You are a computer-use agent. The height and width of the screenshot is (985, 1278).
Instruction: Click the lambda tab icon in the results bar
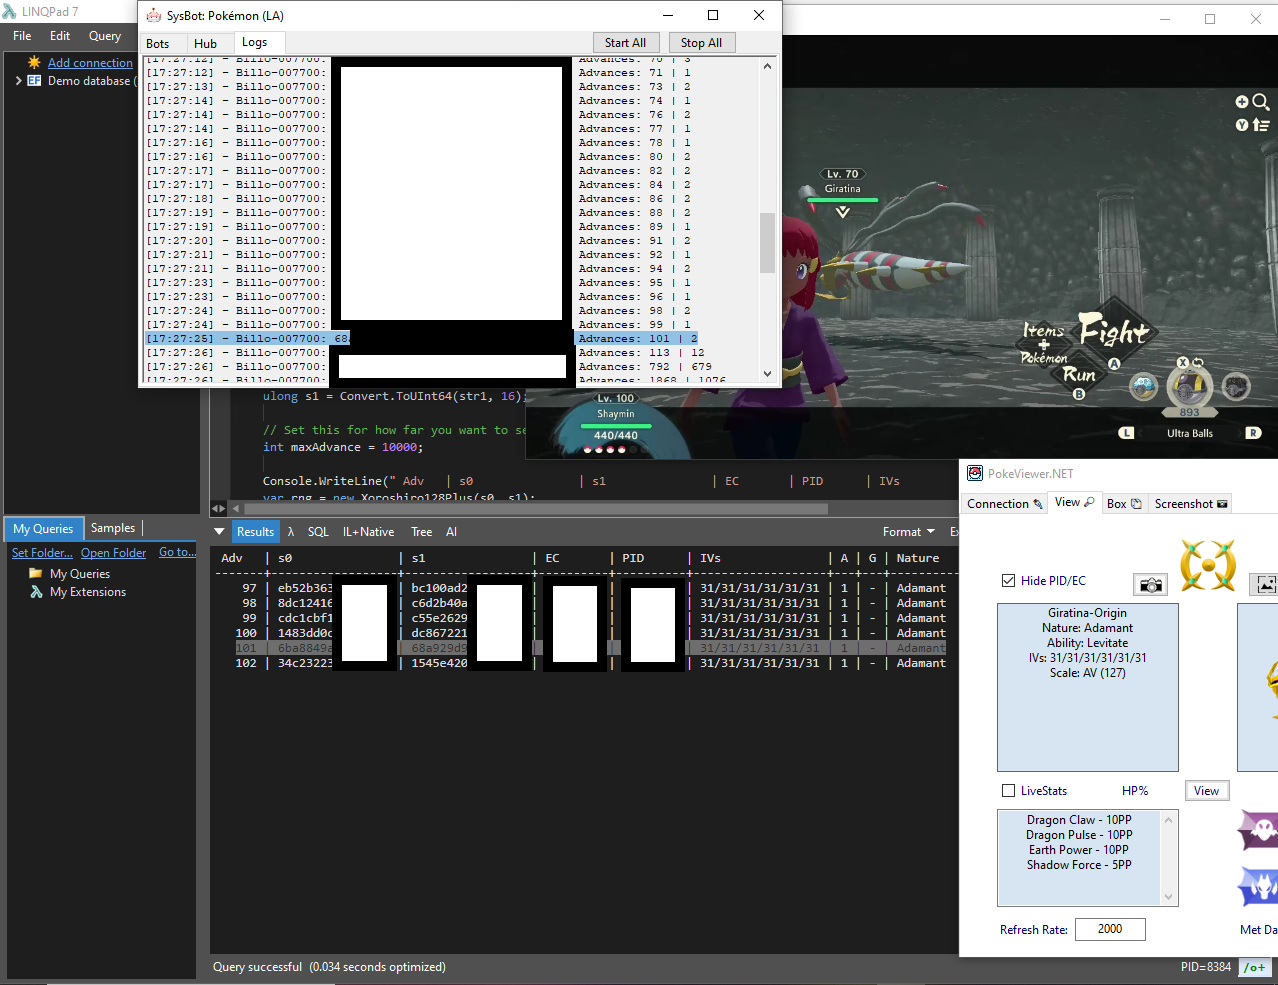pyautogui.click(x=291, y=532)
